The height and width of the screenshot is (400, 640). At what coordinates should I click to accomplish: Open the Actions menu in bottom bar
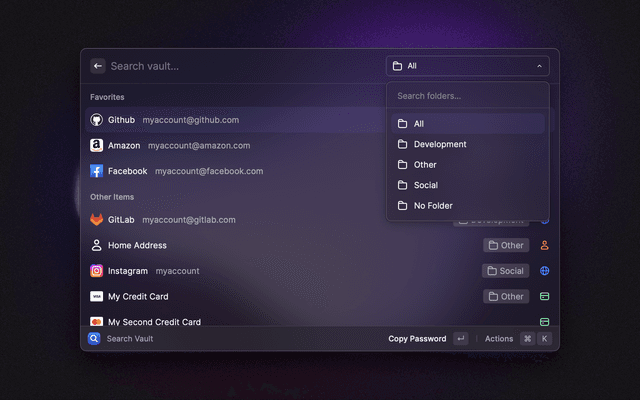[499, 339]
